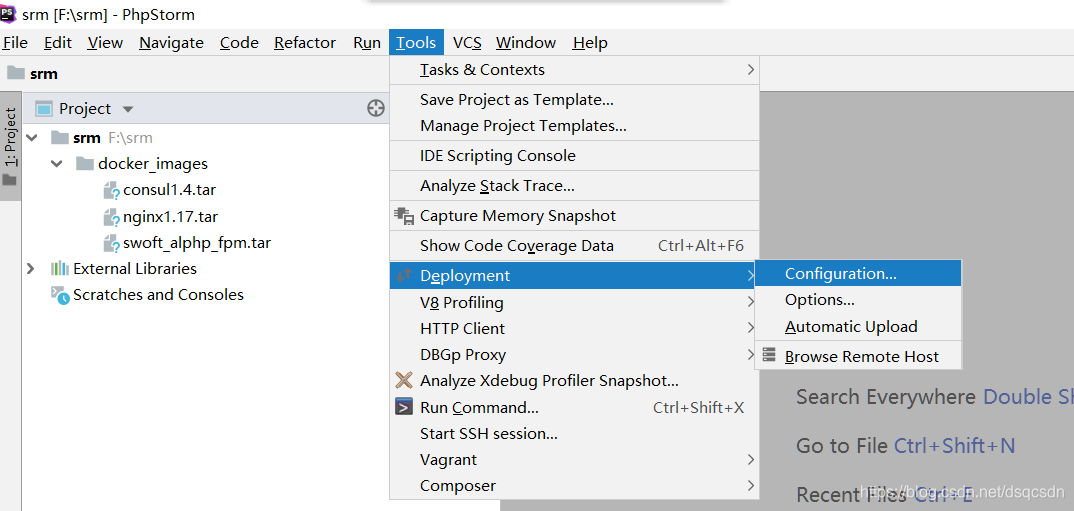Choose Analyze Stack Trace...
The height and width of the screenshot is (511, 1074).
(x=574, y=186)
